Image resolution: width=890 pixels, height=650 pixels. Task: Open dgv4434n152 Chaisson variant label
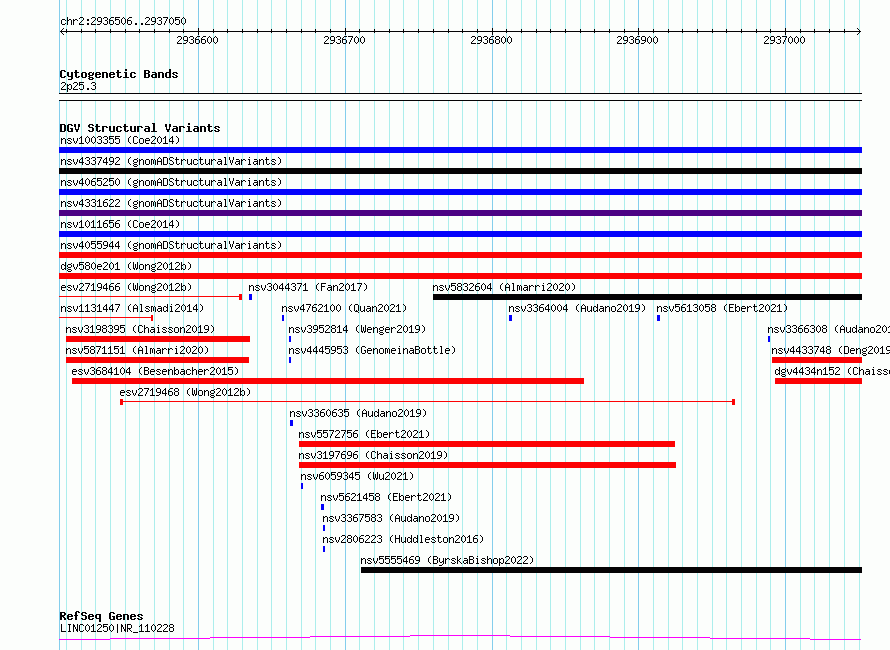tap(832, 371)
